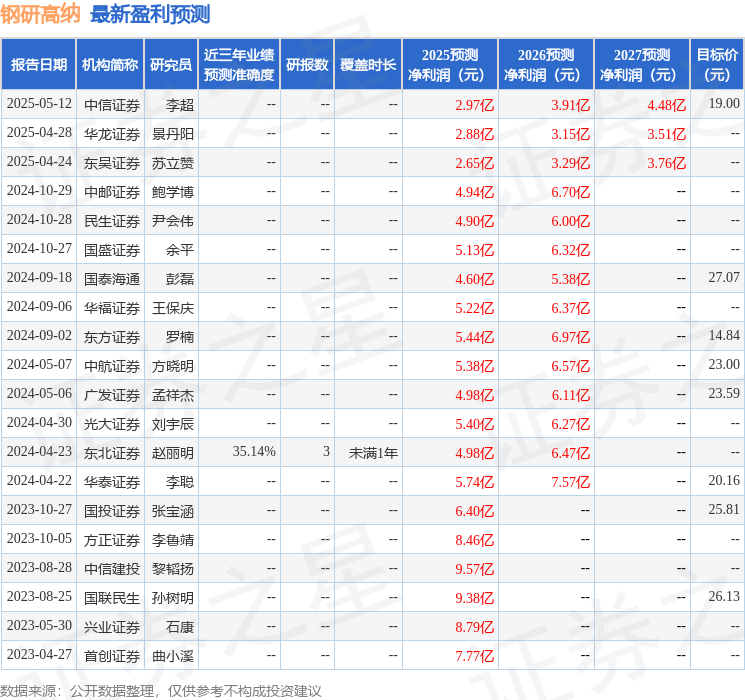Select the date cell 2025-04-24
The width and height of the screenshot is (745, 700).
coord(39,162)
